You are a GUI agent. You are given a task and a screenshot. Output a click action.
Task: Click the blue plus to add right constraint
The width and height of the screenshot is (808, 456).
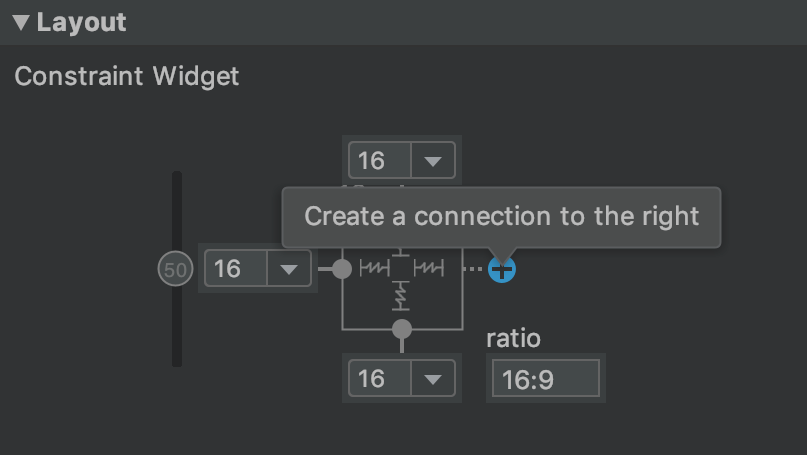click(x=502, y=269)
